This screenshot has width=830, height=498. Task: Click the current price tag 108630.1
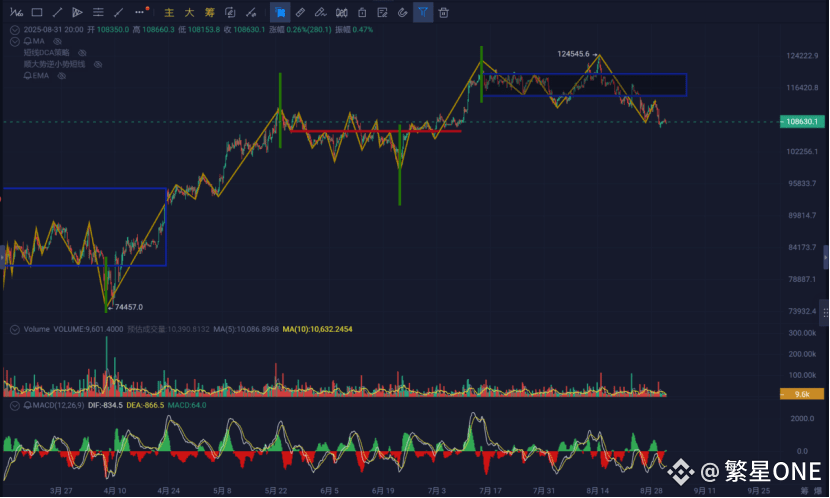pyautogui.click(x=802, y=122)
